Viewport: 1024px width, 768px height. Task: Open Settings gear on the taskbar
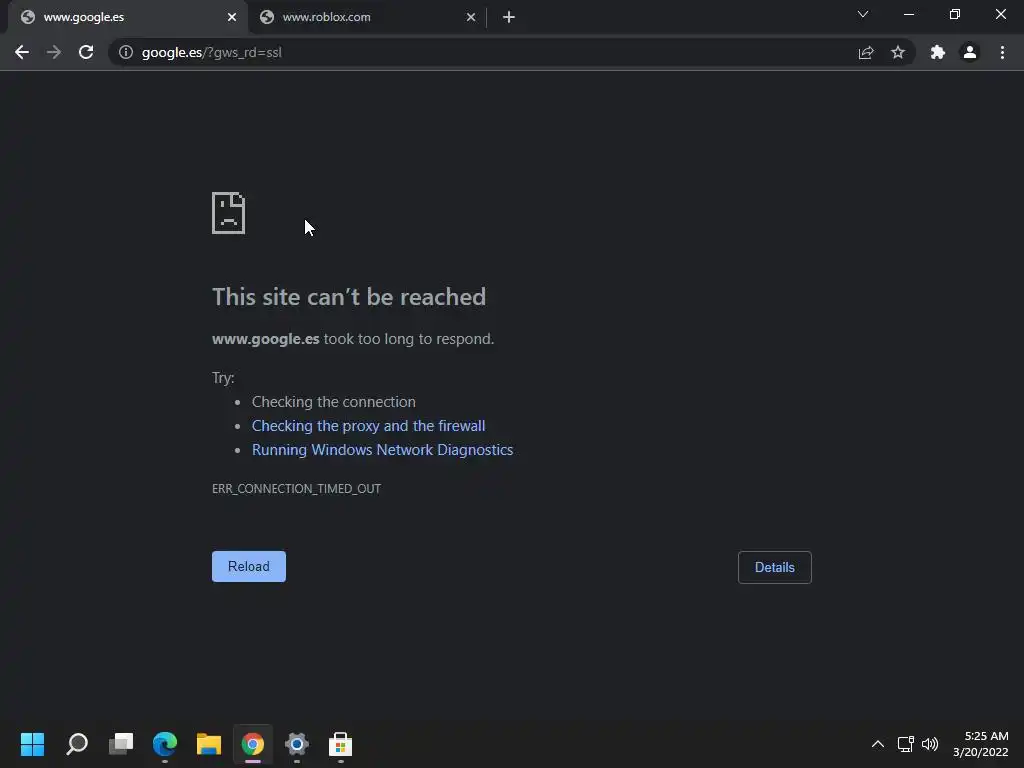296,744
